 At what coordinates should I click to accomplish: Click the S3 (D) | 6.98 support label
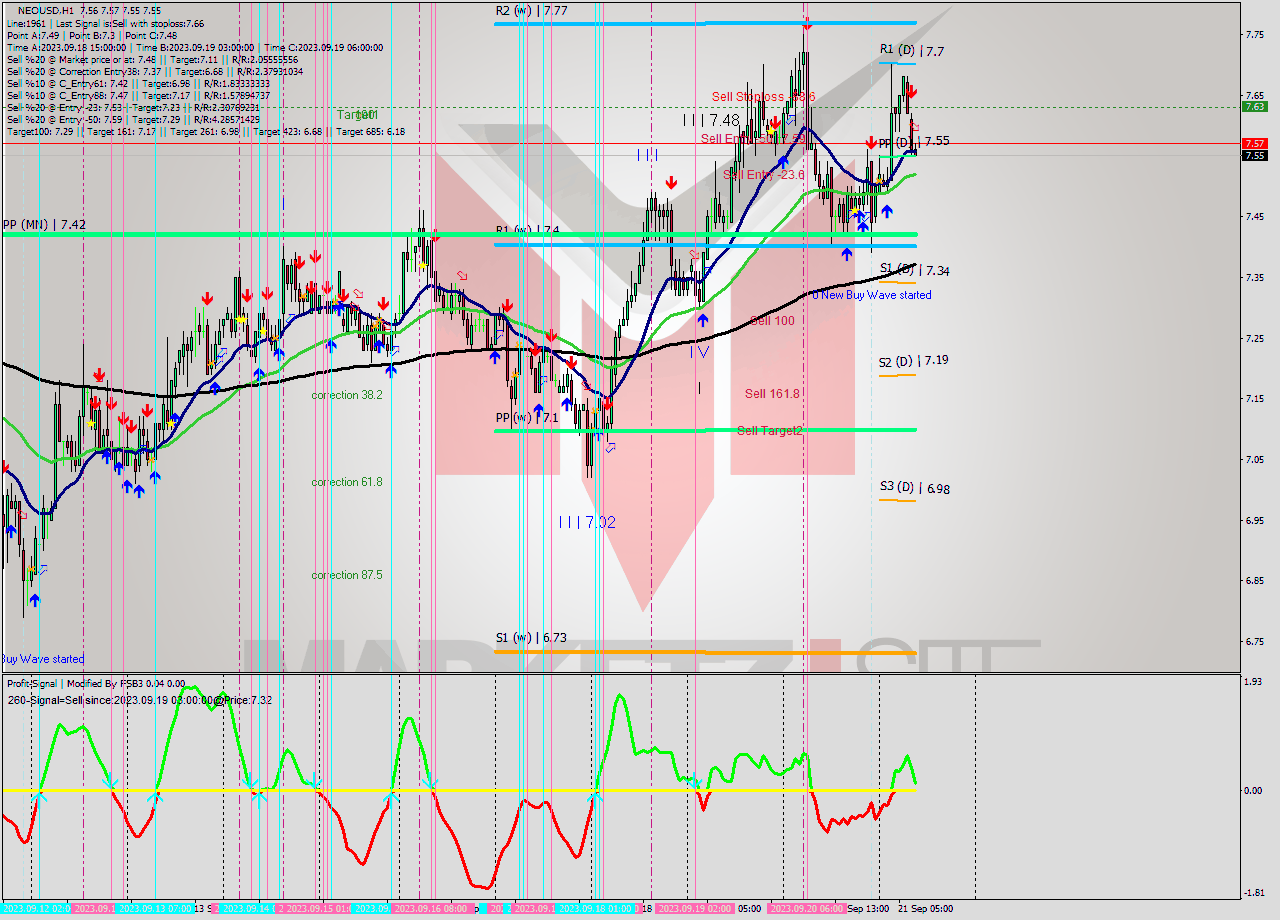(914, 488)
